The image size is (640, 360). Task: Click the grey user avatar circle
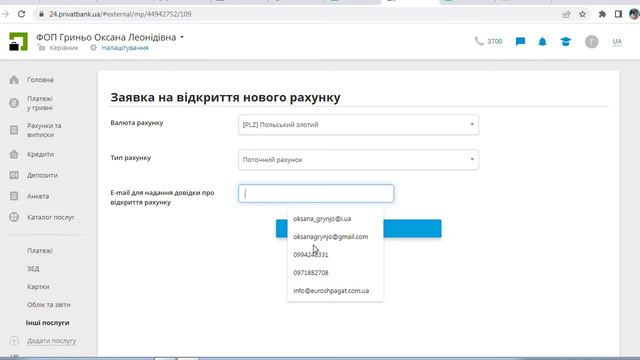coord(591,42)
